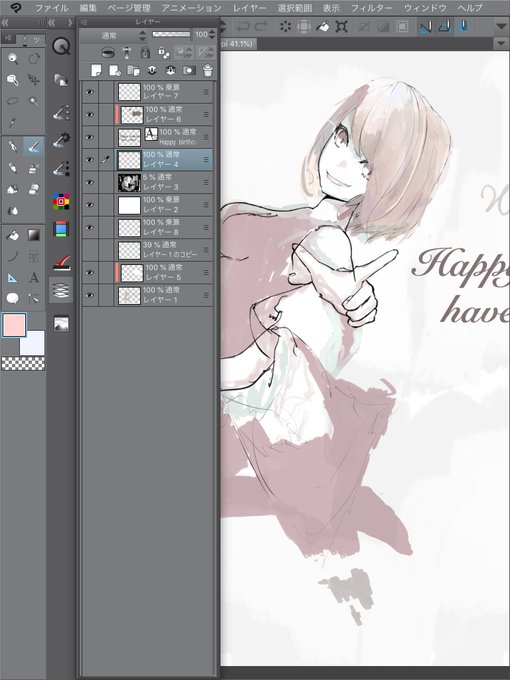Select the Airbrush spray tool

tap(34, 168)
